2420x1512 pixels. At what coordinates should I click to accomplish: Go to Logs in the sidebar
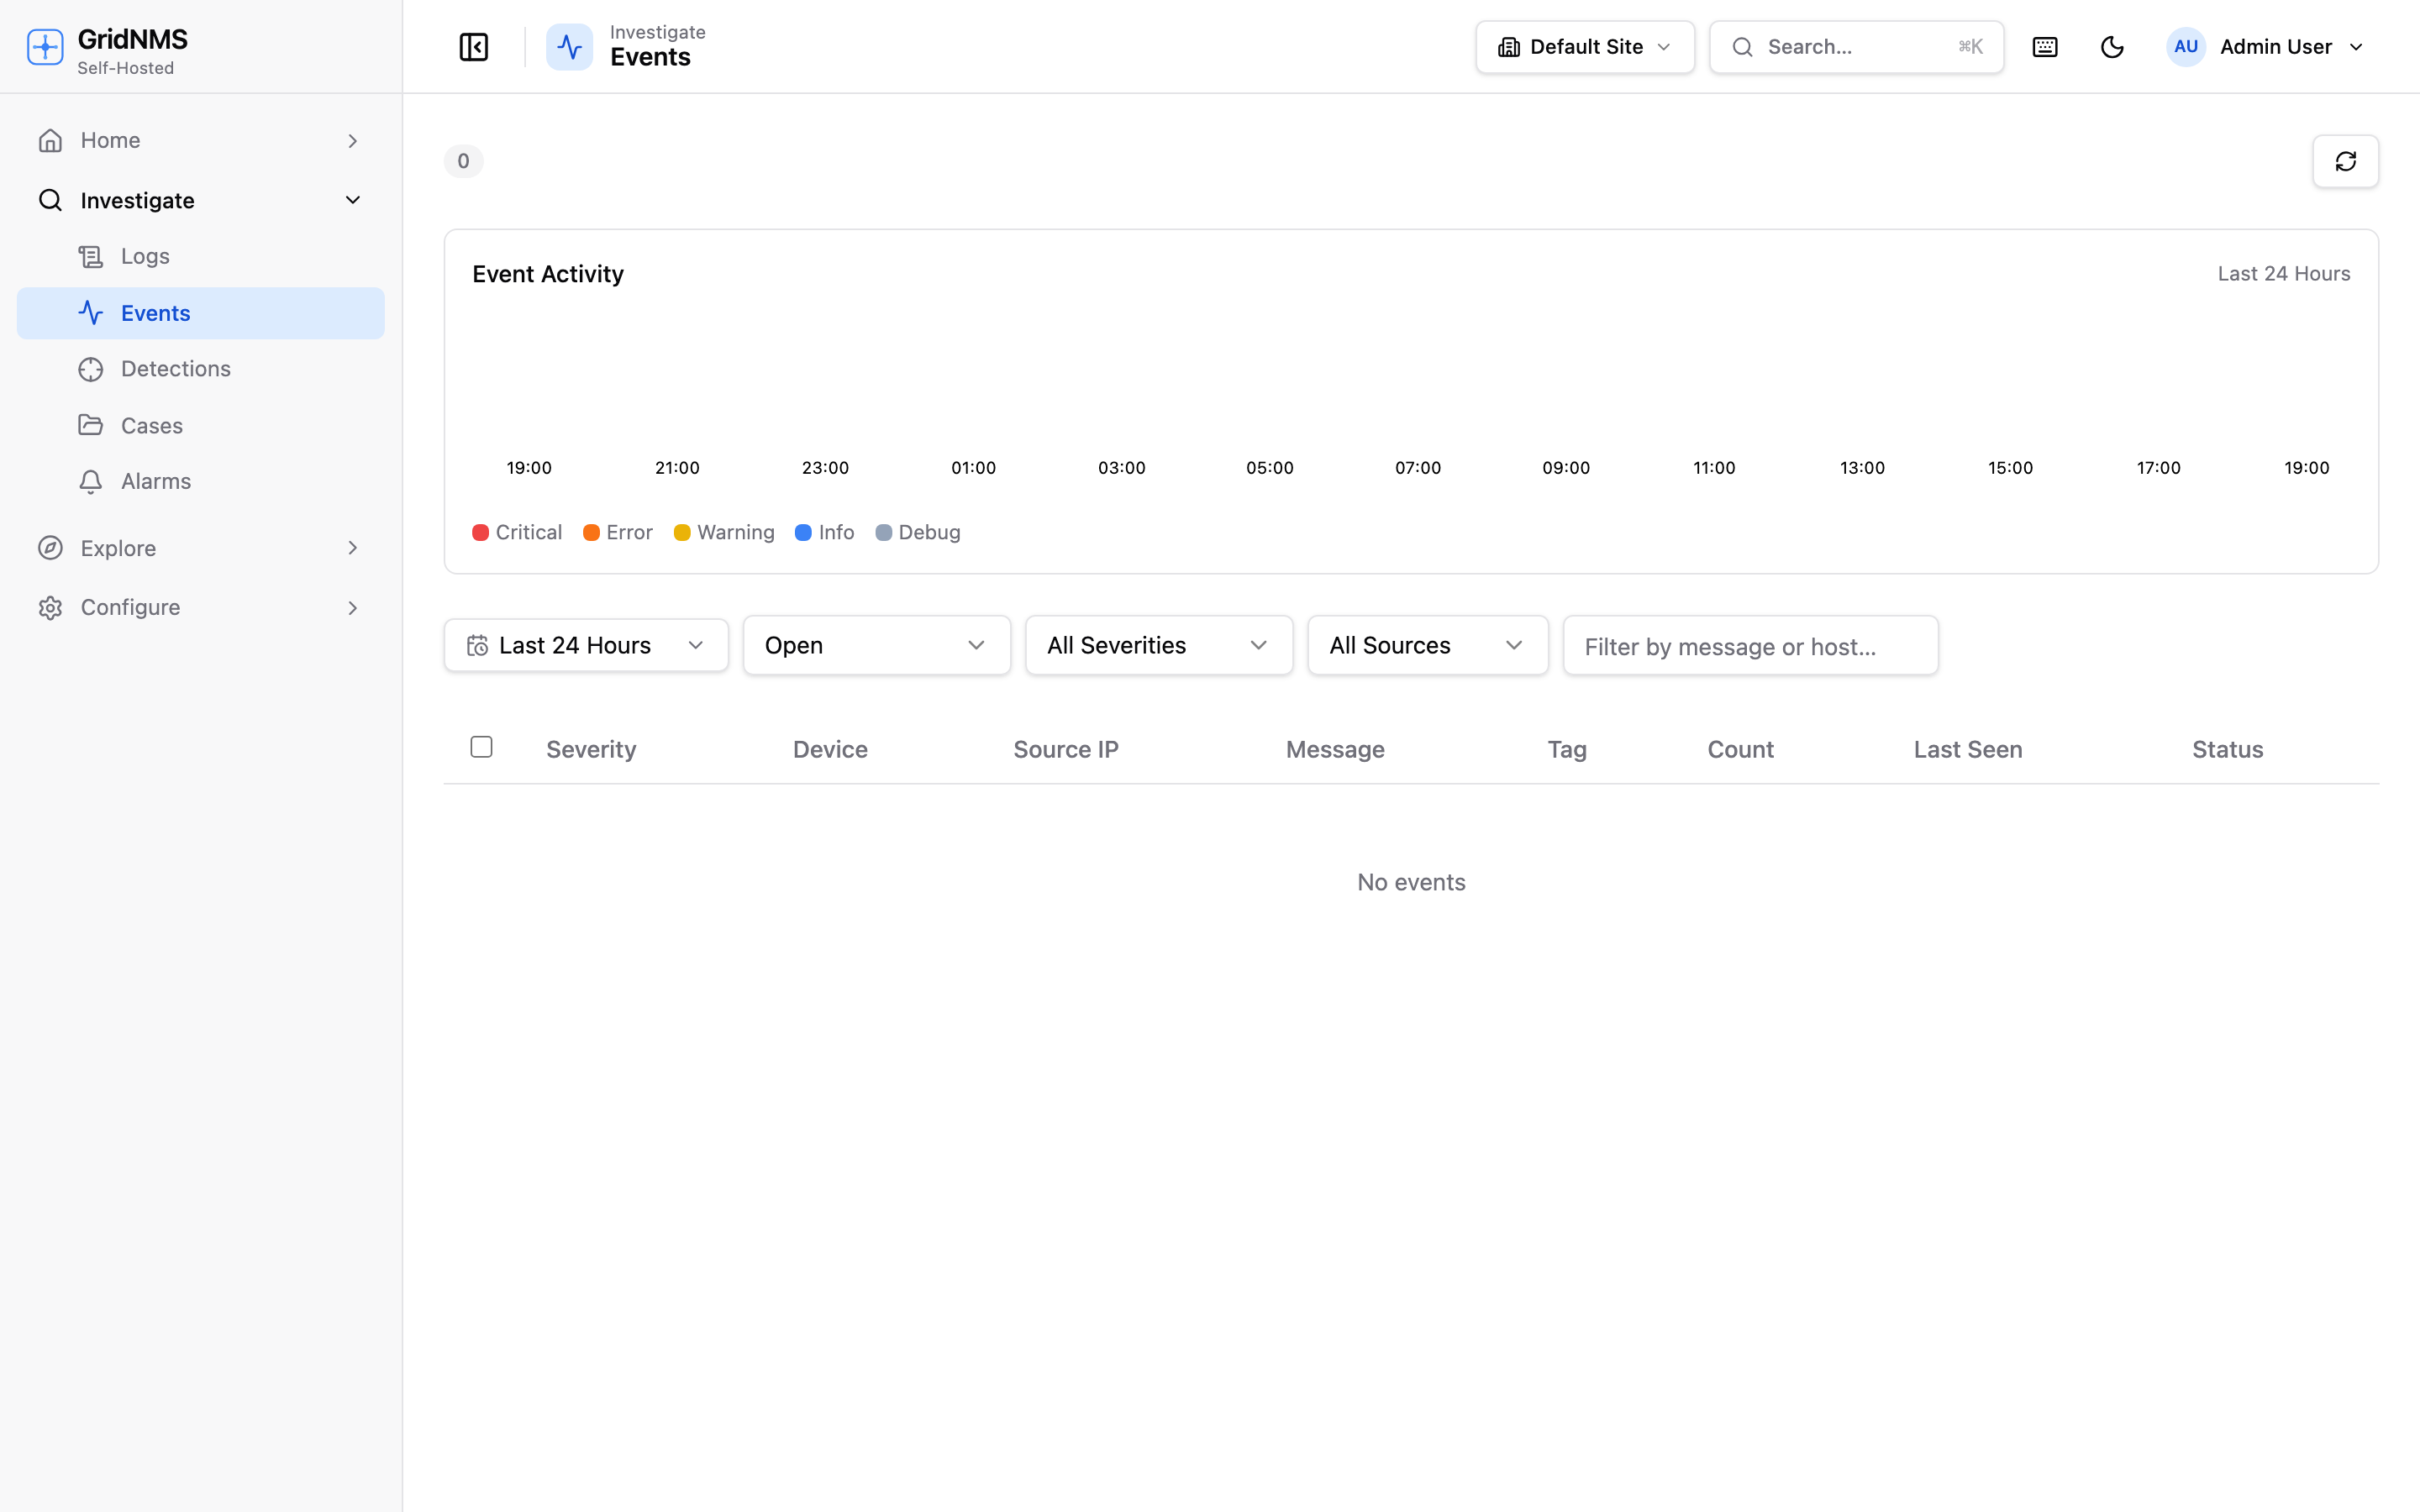[145, 257]
